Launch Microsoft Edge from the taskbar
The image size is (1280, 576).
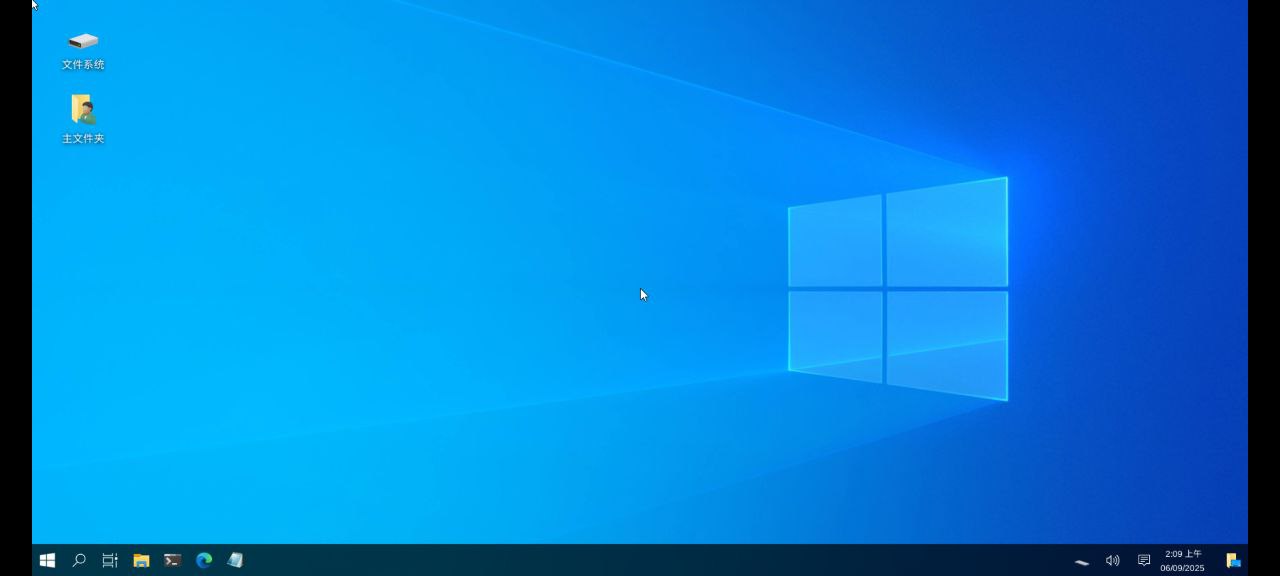[x=204, y=560]
